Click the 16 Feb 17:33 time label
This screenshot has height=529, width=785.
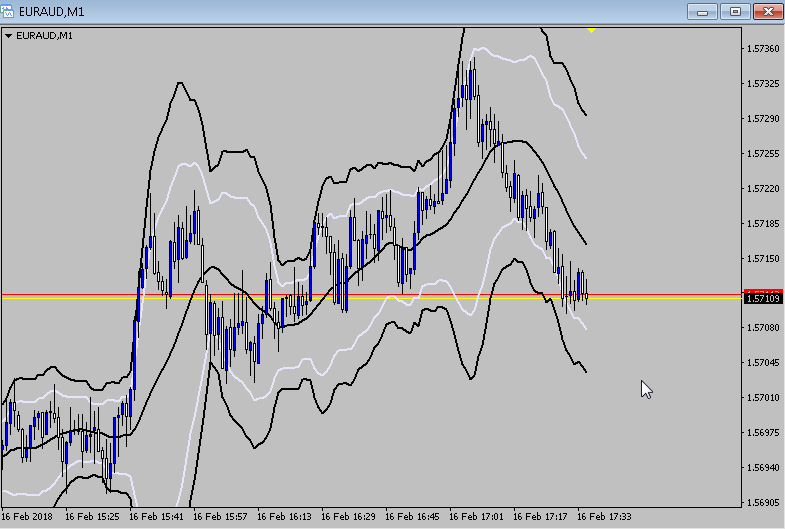pyautogui.click(x=605, y=516)
